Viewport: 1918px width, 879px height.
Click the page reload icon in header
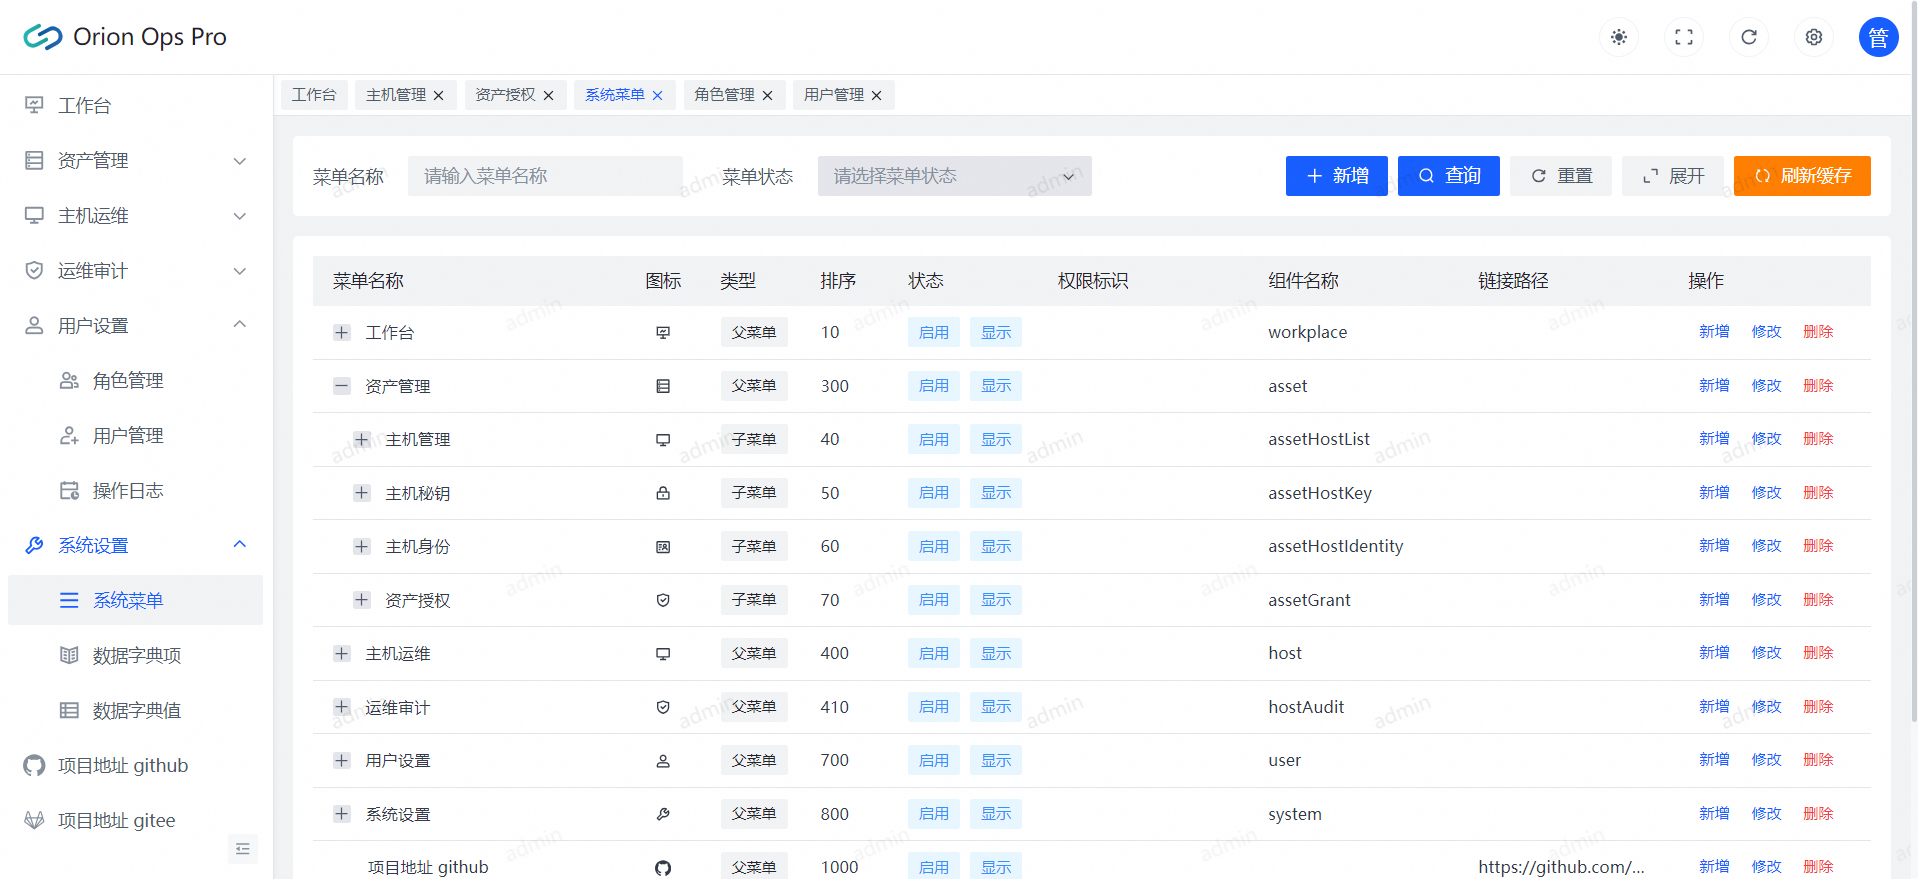1748,37
